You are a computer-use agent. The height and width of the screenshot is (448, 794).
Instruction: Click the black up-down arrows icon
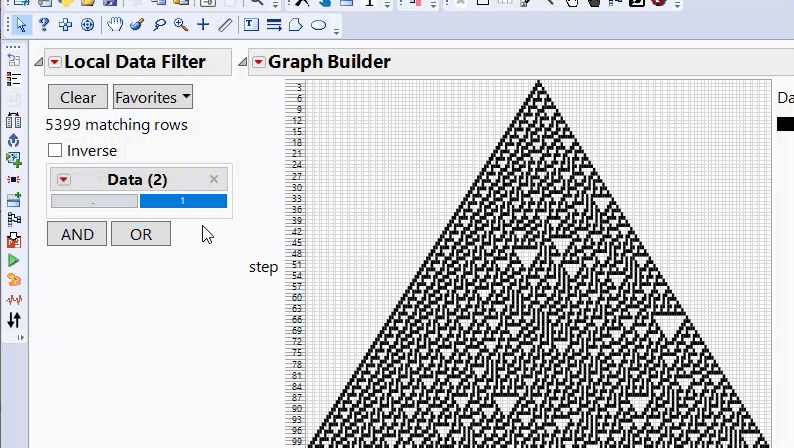[14, 320]
